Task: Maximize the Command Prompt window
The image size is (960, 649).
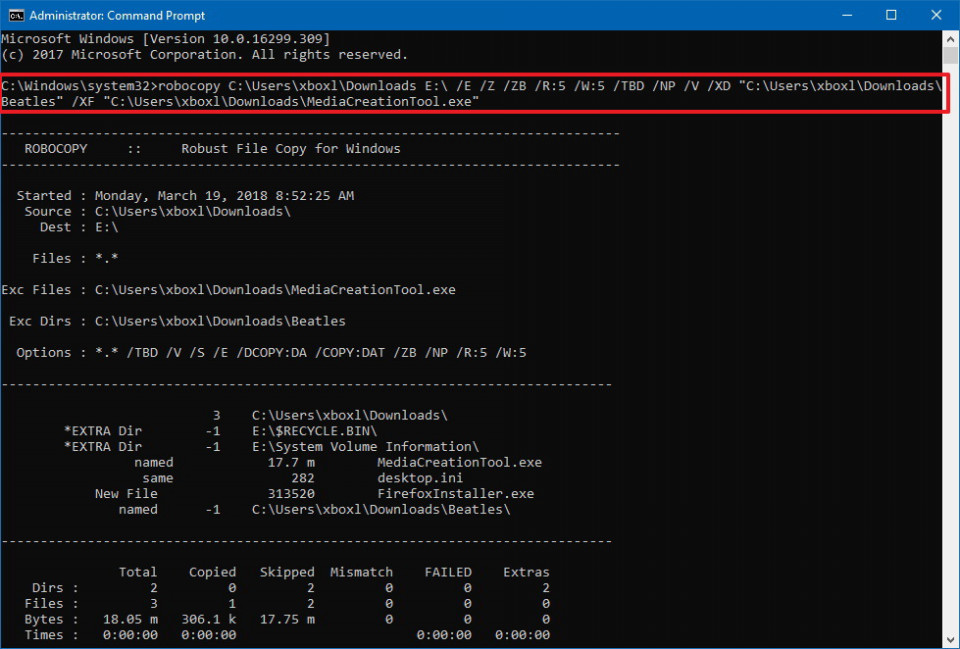Action: pyautogui.click(x=890, y=15)
